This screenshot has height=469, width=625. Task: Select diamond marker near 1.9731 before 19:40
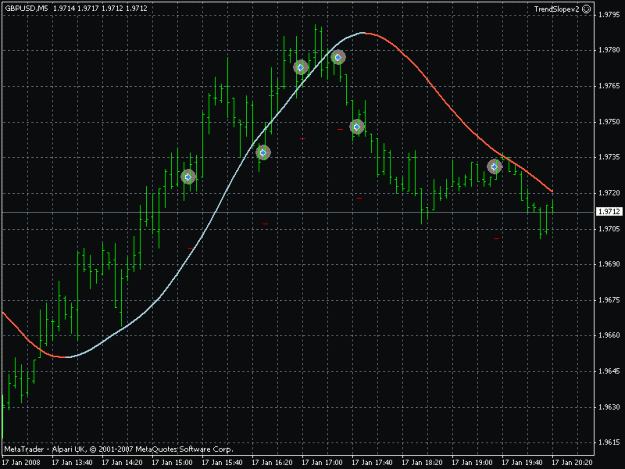coord(495,167)
